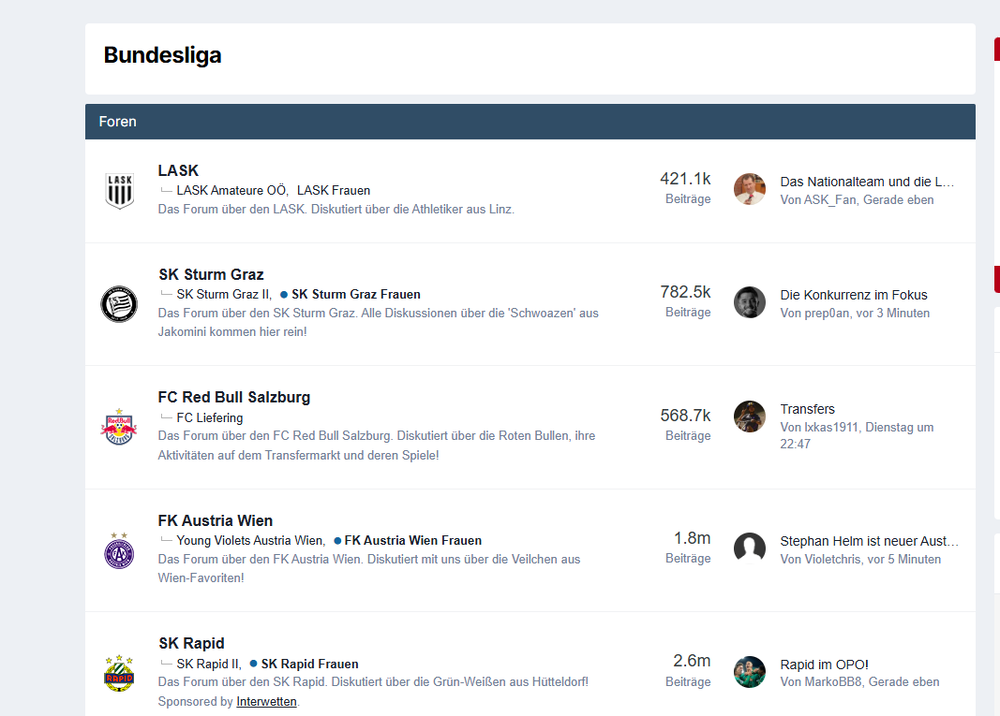Open lxkas1911's avatar in Salzburg row

tap(749, 416)
